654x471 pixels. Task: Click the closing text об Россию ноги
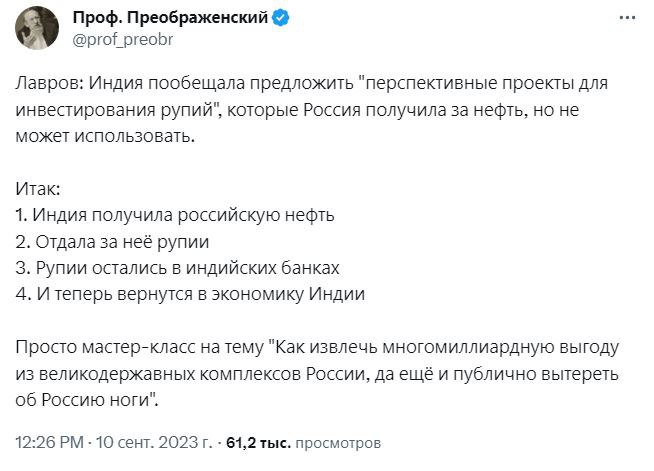(87, 400)
